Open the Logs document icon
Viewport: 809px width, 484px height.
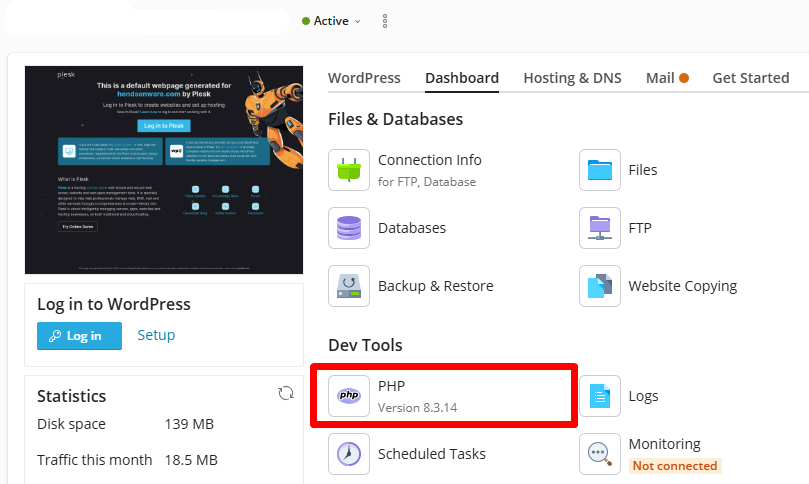[600, 396]
